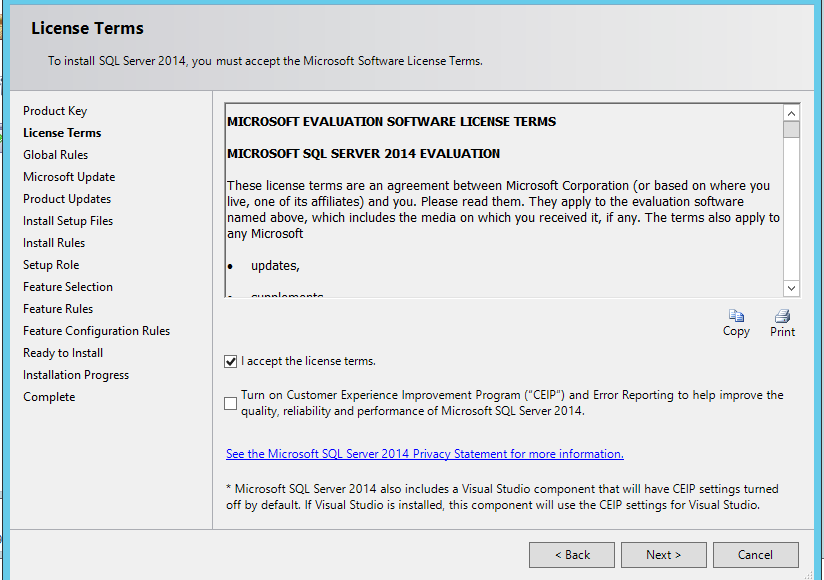The image size is (824, 580).
Task: Click the license text scroll up arrow
Action: [x=791, y=113]
